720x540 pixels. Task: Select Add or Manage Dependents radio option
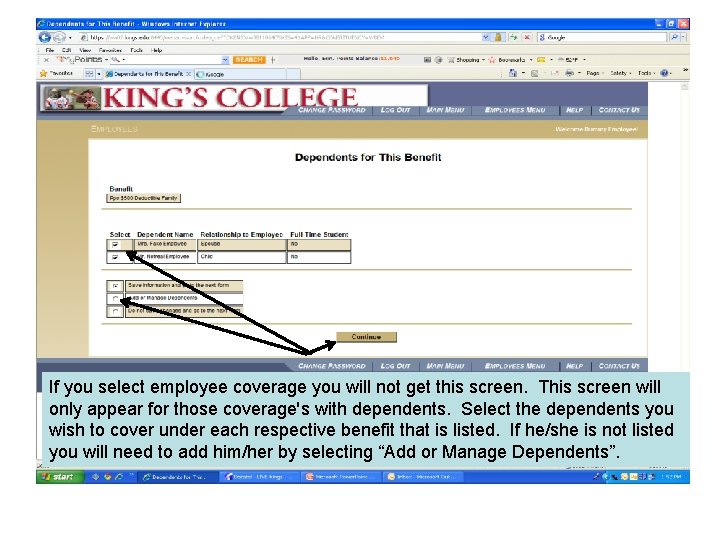(115, 299)
